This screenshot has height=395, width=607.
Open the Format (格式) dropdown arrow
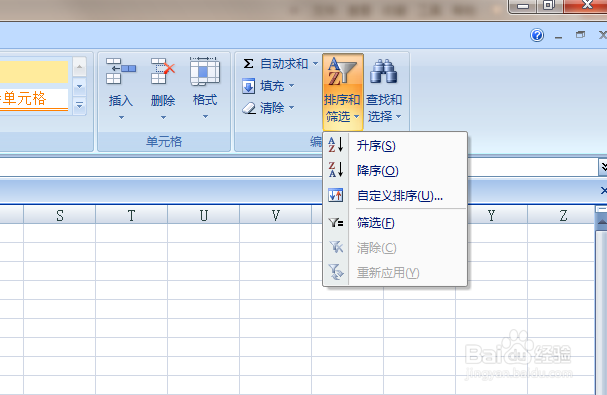tap(205, 116)
